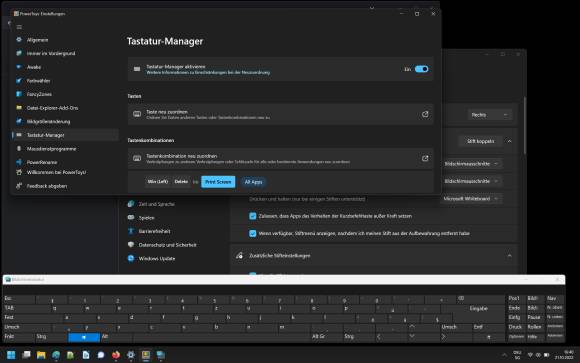
Task: Click the Eingabe key on on-screen keyboard
Action: pos(478,309)
